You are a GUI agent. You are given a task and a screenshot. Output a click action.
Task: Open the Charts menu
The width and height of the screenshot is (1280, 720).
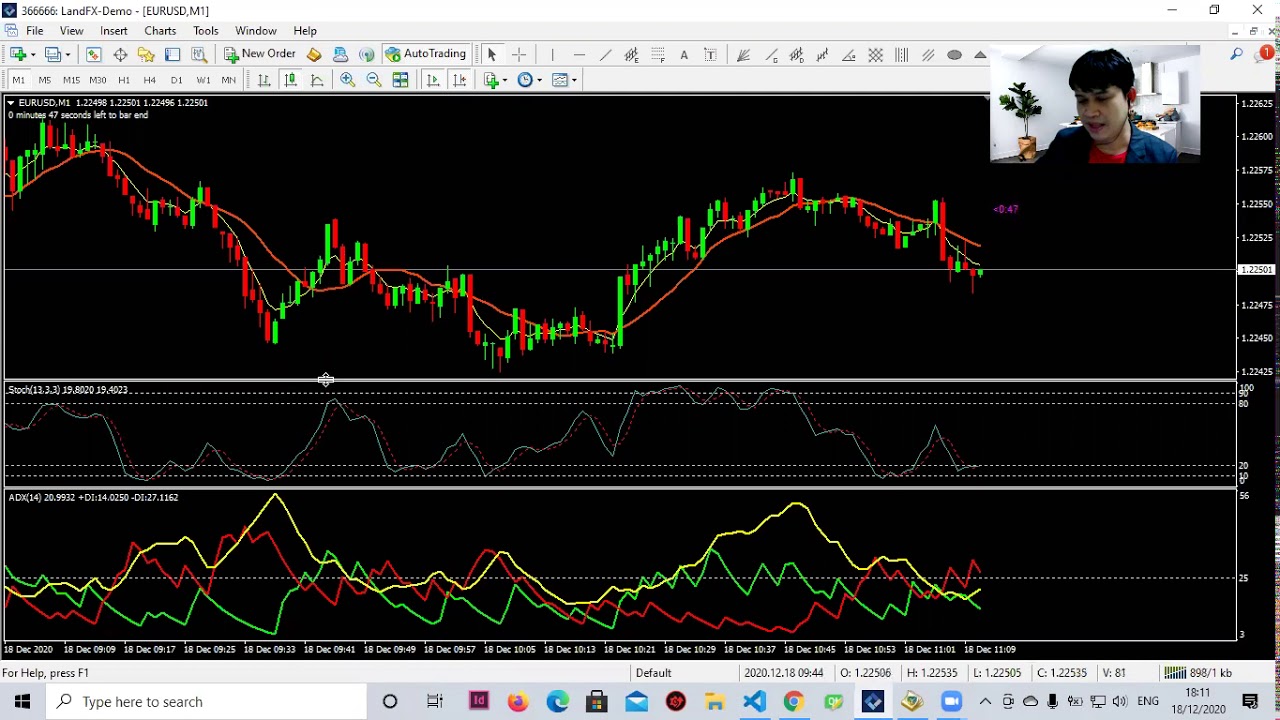tap(160, 31)
